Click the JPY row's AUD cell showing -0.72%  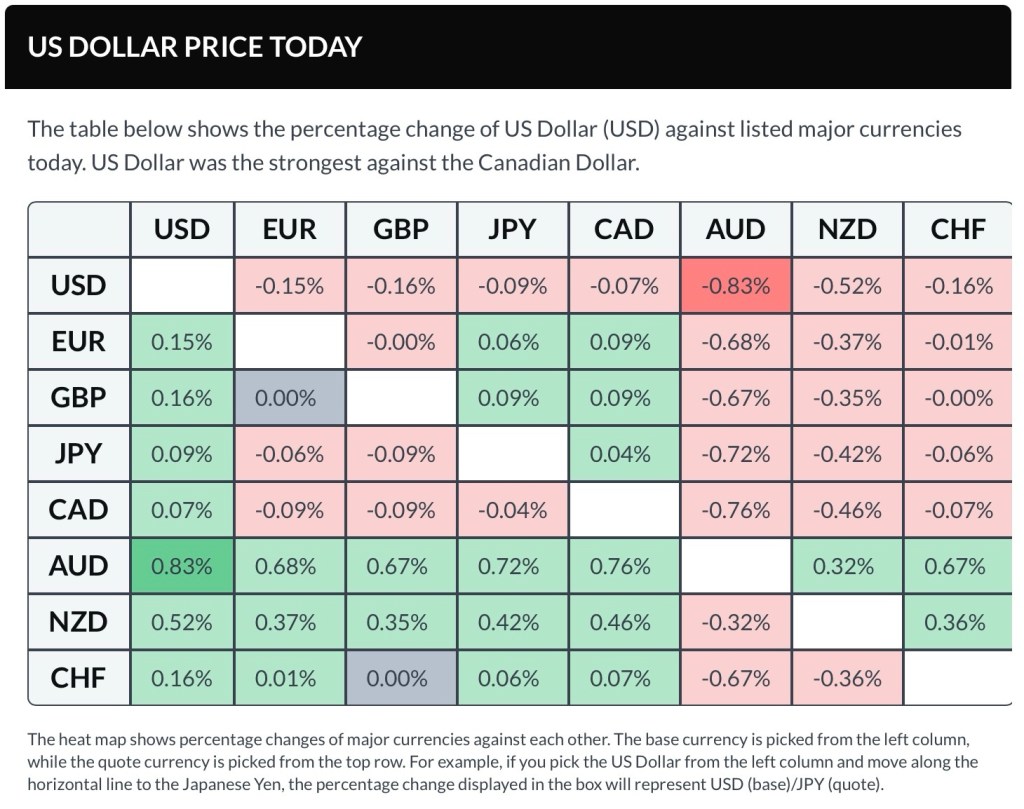736,454
